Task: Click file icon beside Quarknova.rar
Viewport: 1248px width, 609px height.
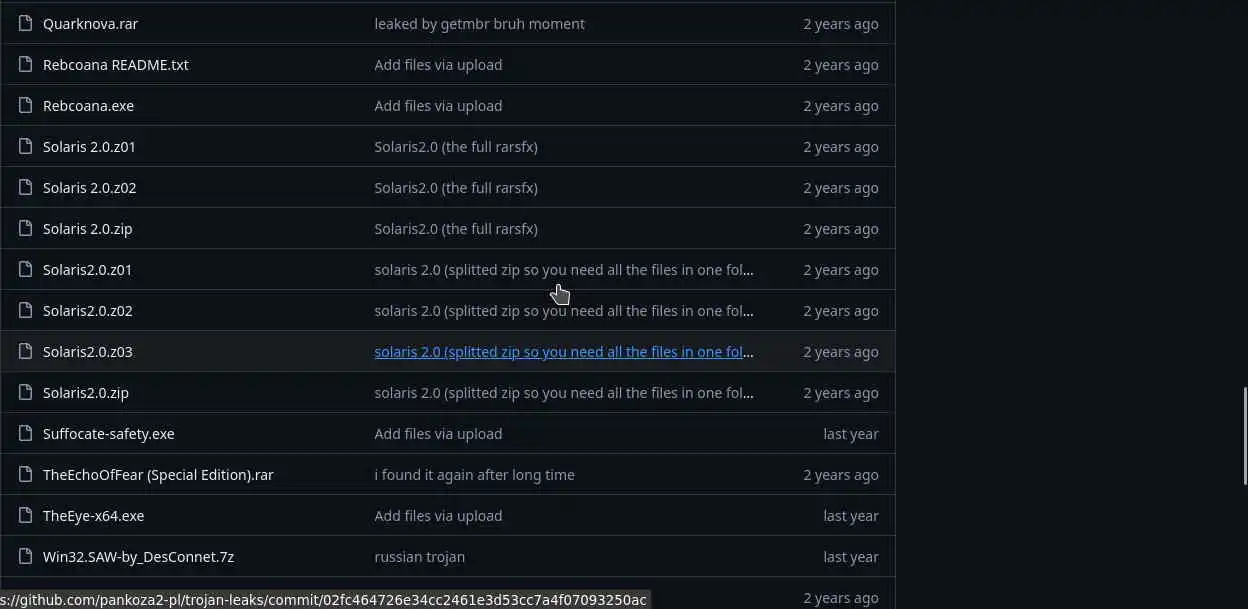Action: [x=25, y=23]
